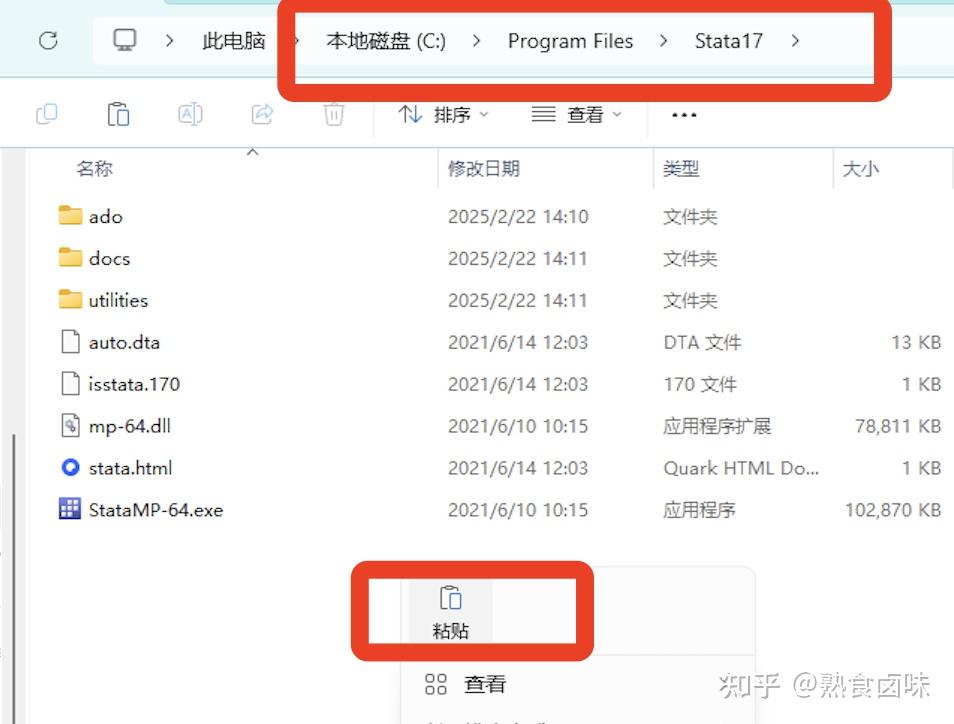Navigate to Program Files via breadcrumb

pyautogui.click(x=570, y=41)
